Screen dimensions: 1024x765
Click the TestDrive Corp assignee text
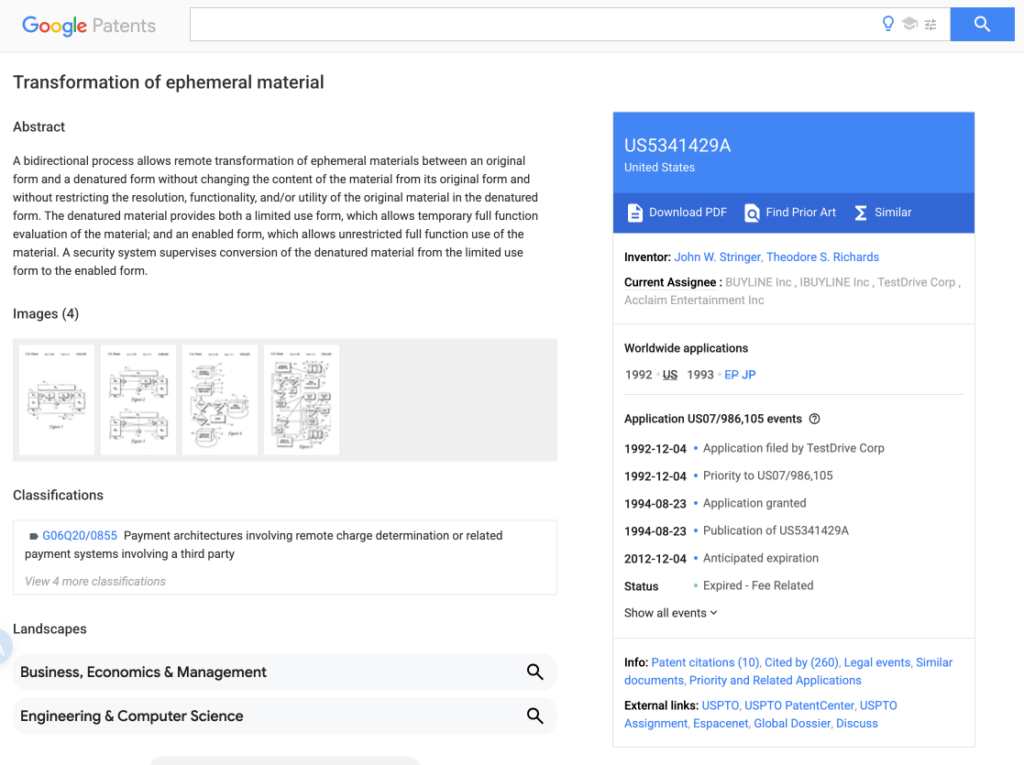coord(916,282)
